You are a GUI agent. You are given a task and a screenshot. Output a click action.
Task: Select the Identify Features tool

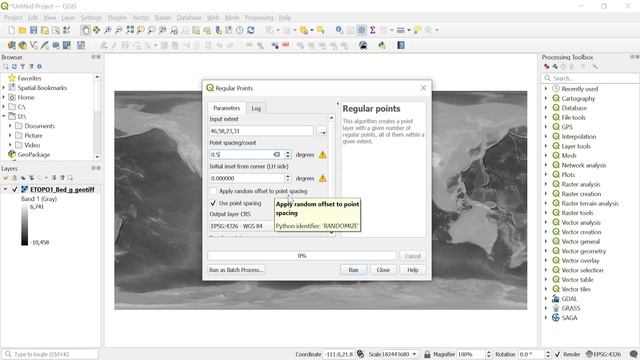(339, 30)
